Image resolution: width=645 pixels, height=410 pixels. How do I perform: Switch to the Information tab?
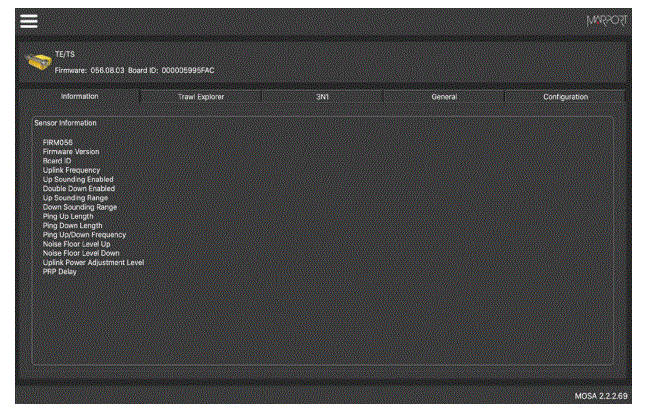point(80,97)
